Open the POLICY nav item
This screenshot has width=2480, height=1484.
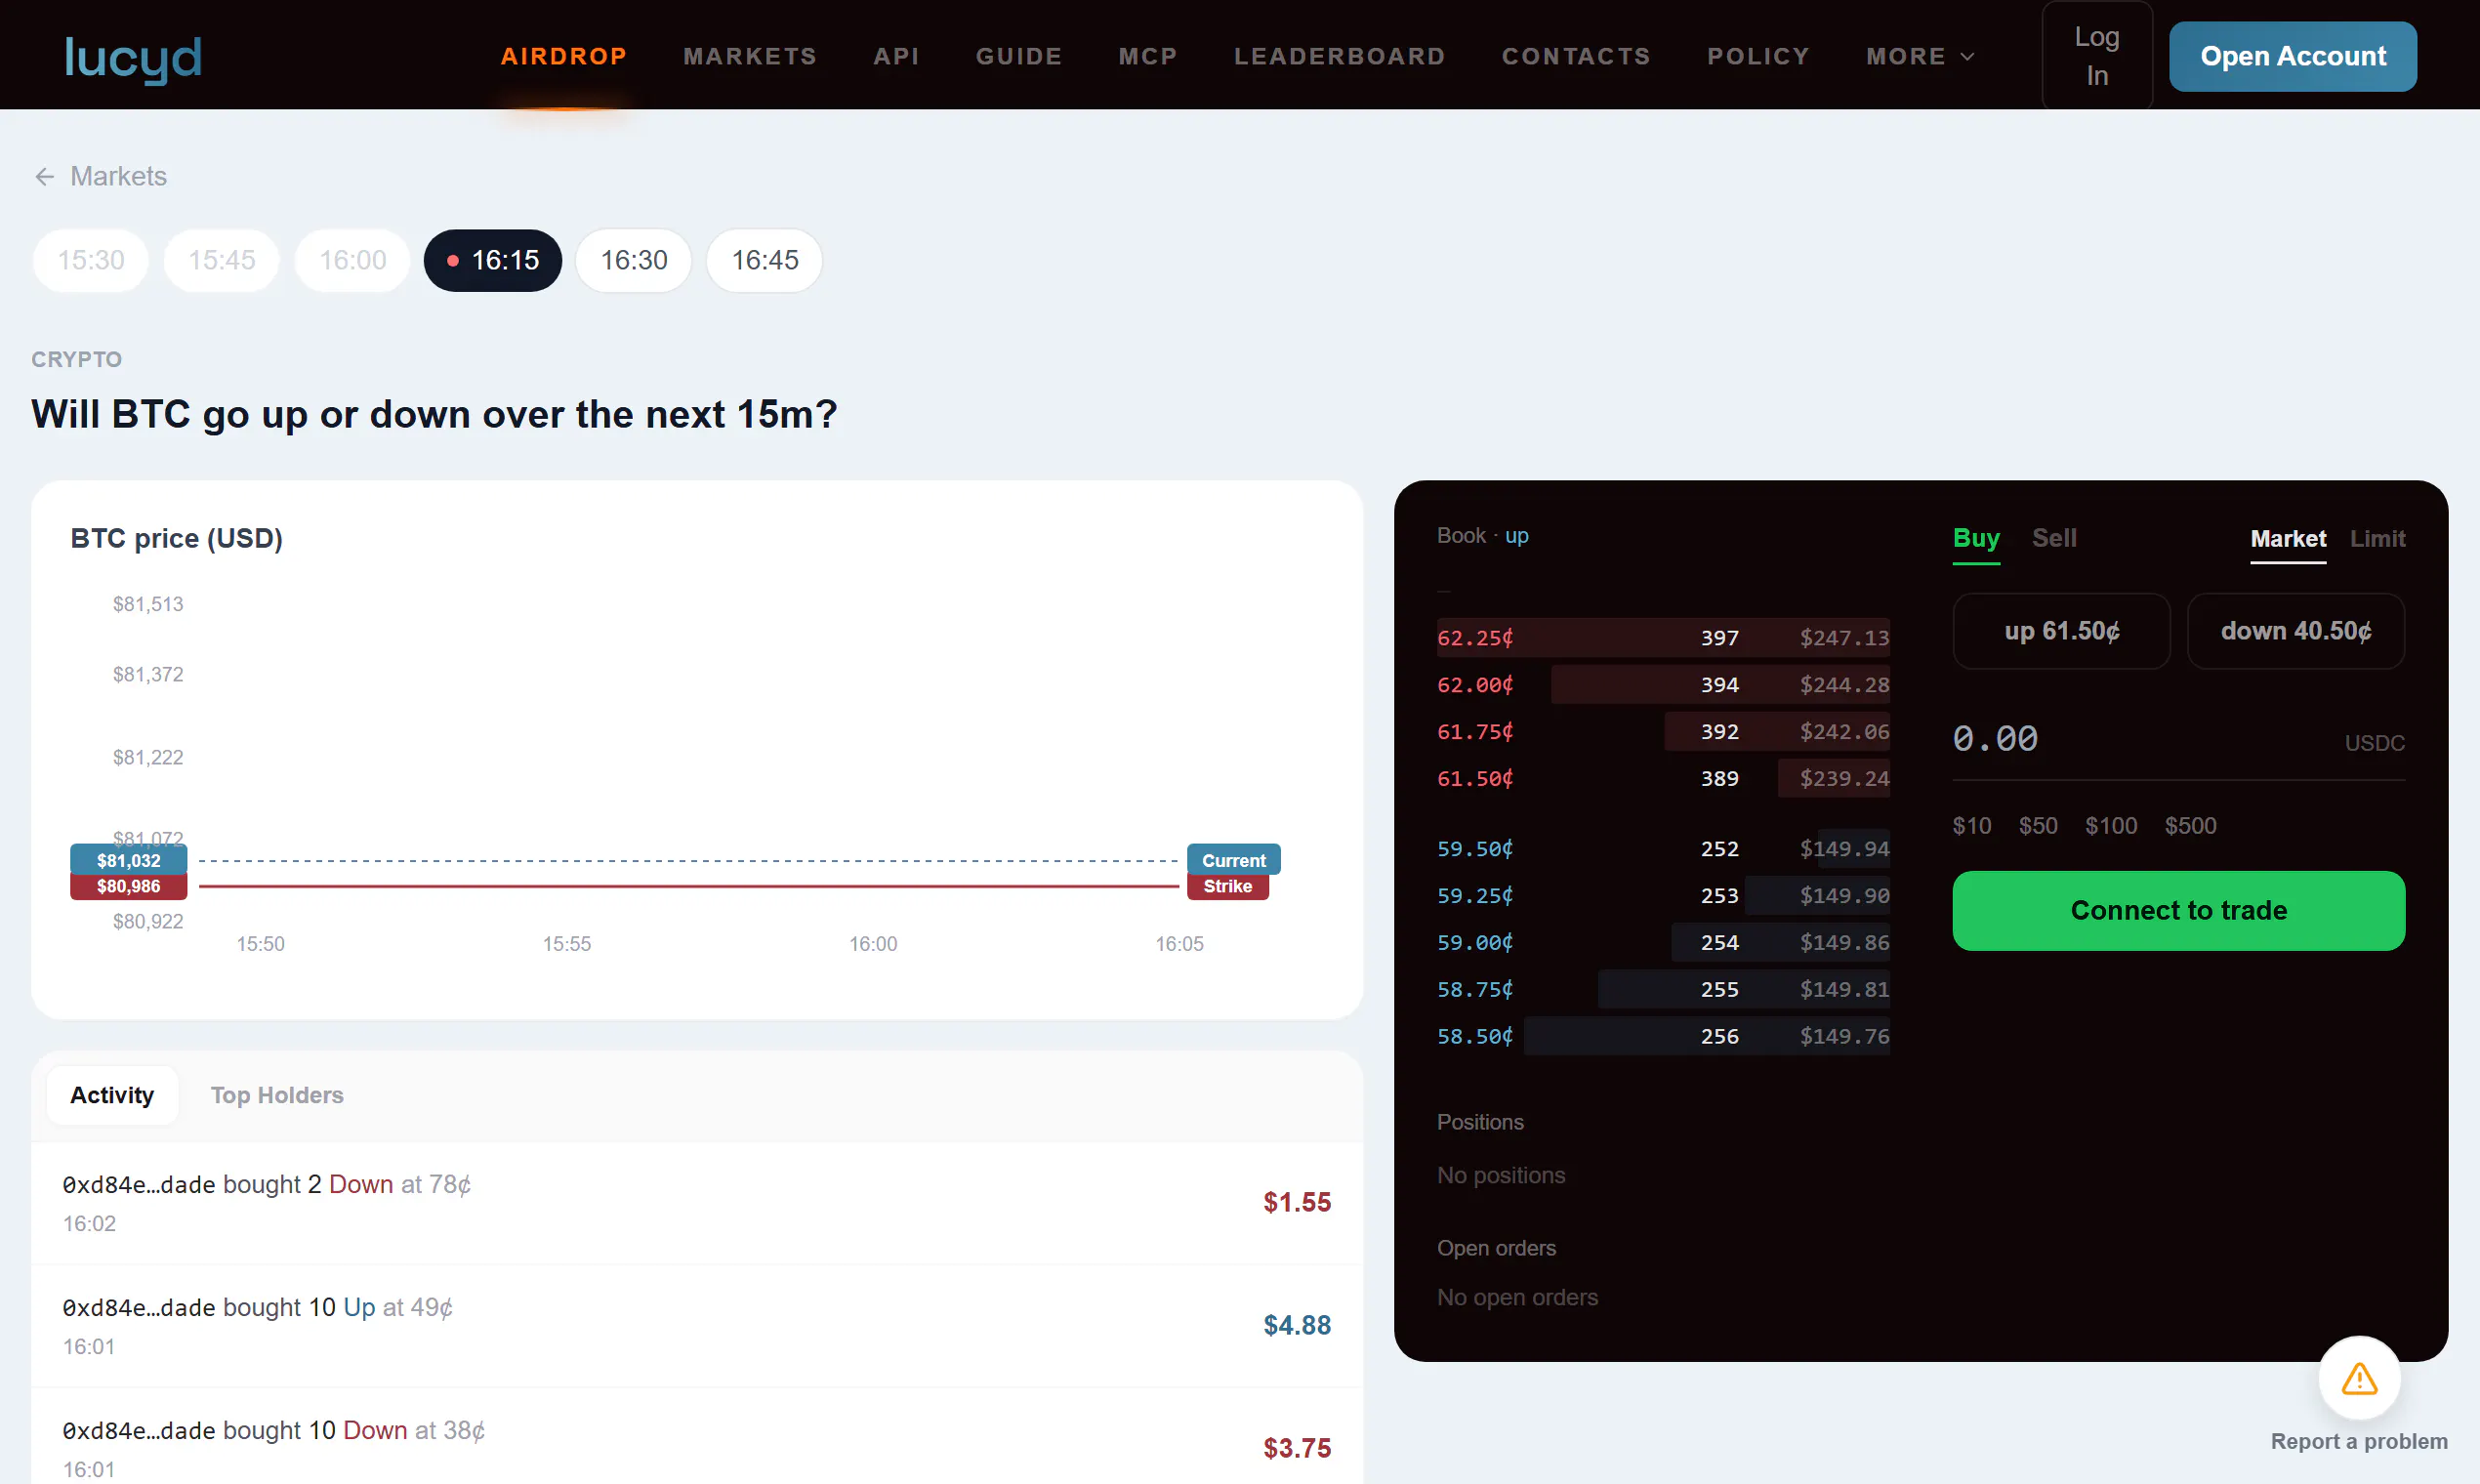point(1758,56)
